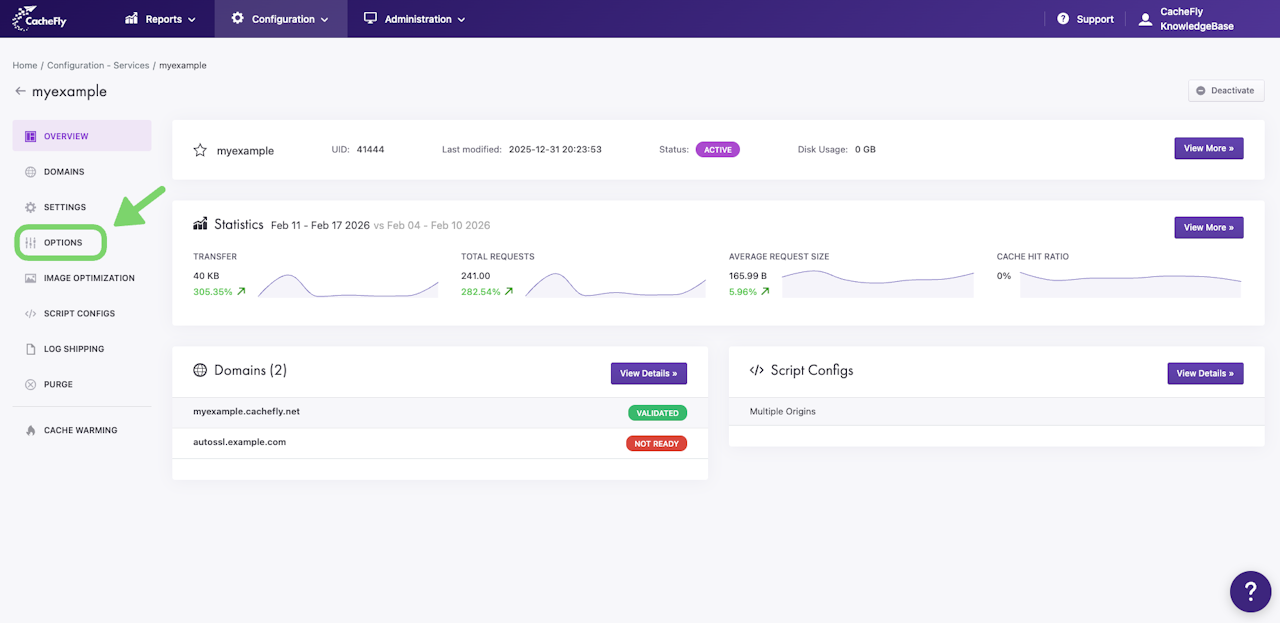This screenshot has height=623, width=1280.
Task: Open the Script Configs sidebar item
Action: [82, 314]
